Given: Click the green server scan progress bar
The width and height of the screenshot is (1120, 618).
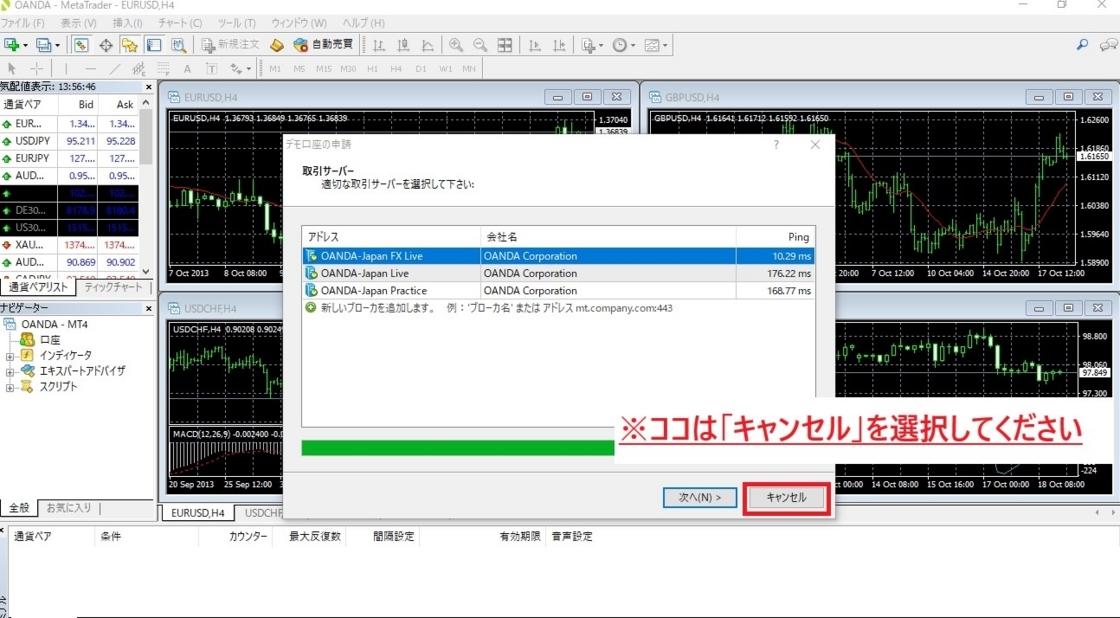Looking at the screenshot, I should (x=458, y=448).
